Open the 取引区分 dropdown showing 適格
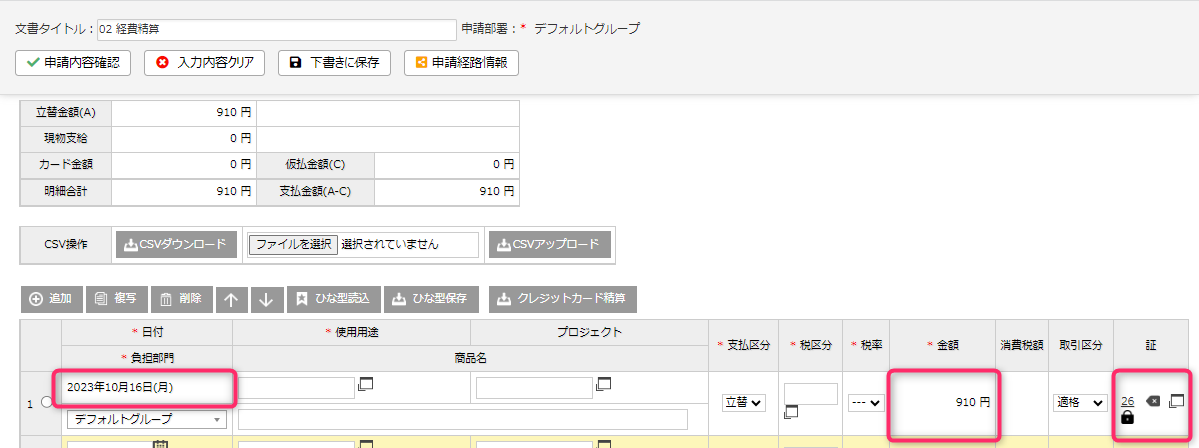The height and width of the screenshot is (448, 1199). (x=1081, y=402)
